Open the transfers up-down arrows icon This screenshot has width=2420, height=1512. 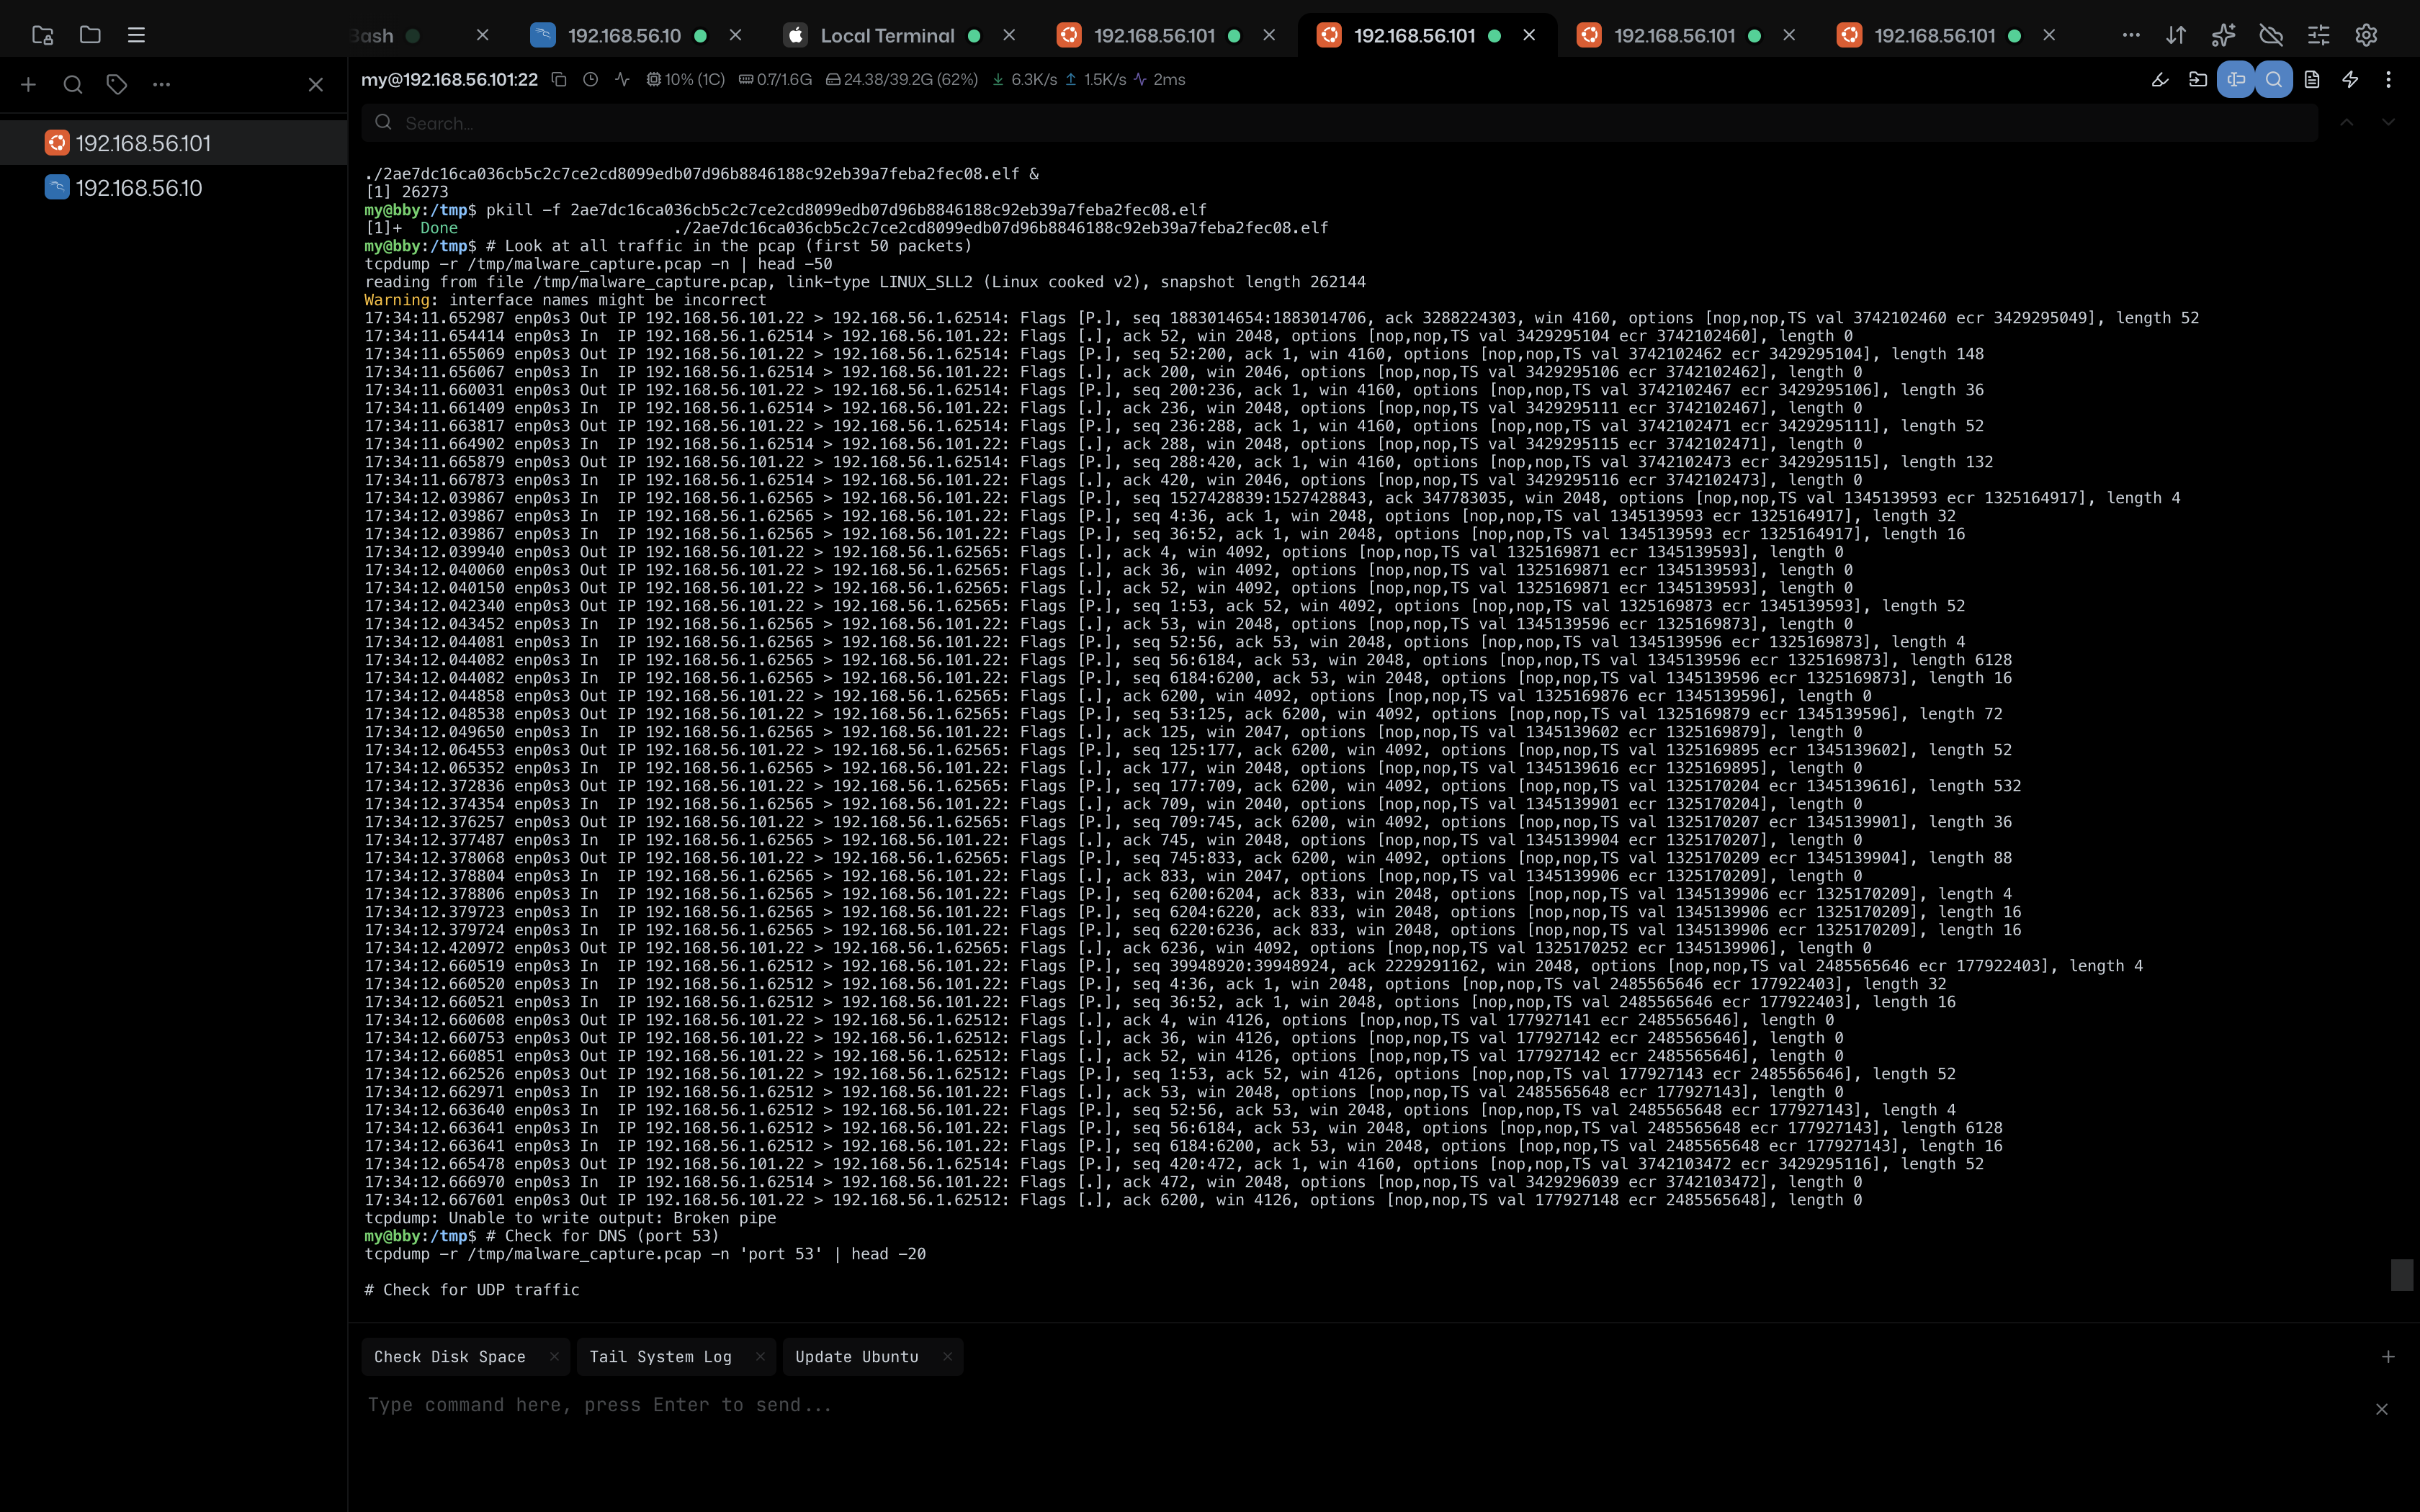tap(2176, 35)
